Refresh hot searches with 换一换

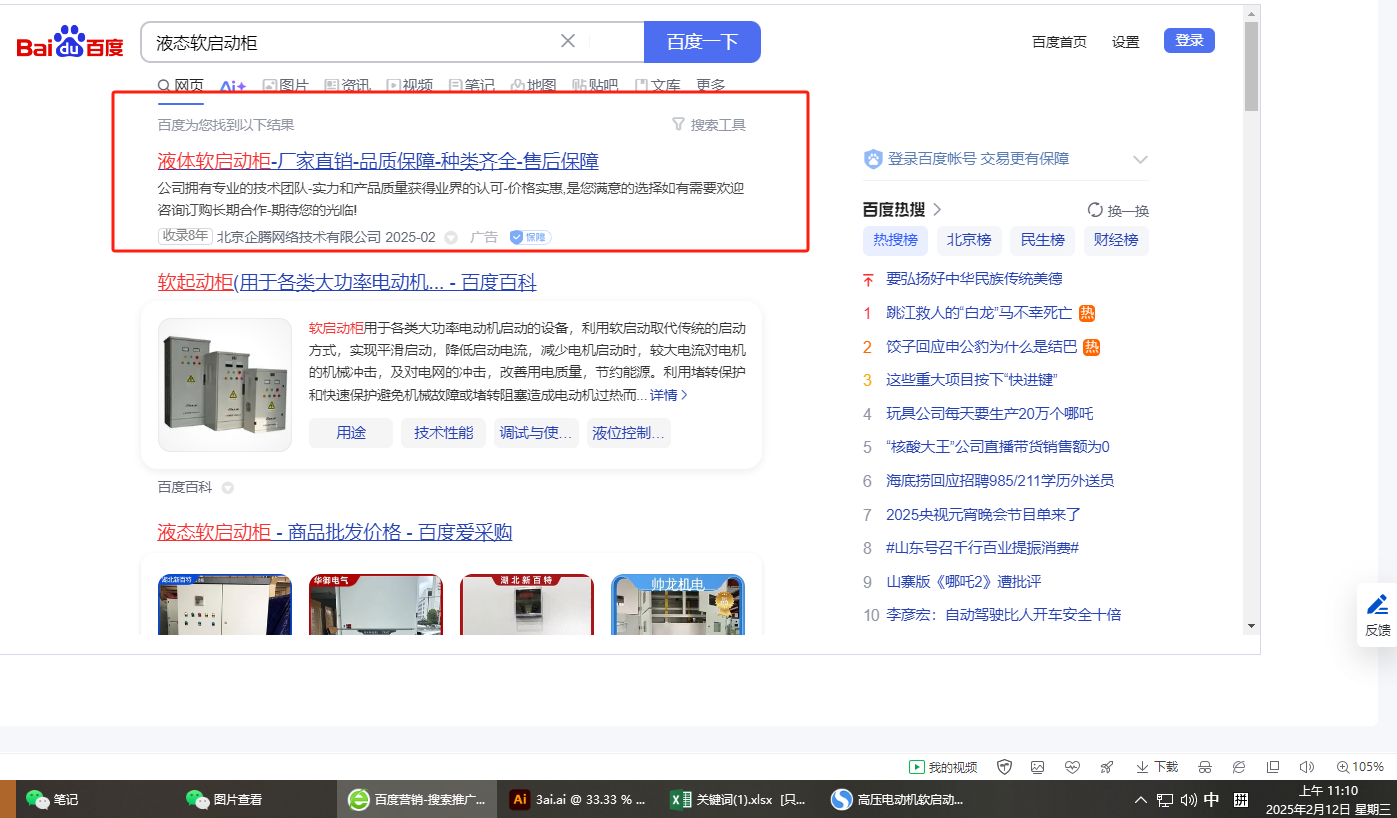(1118, 210)
